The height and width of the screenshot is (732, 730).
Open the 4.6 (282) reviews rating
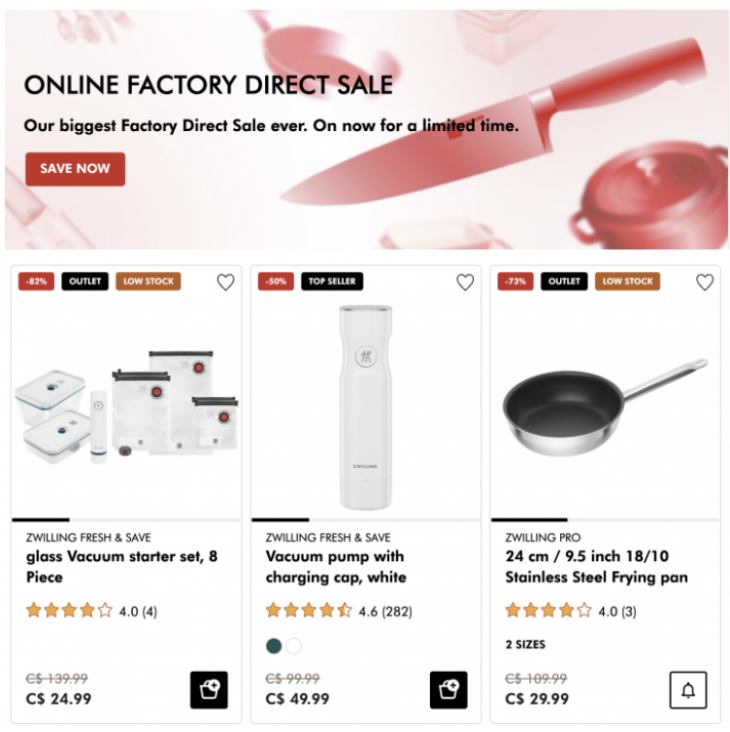pyautogui.click(x=339, y=611)
